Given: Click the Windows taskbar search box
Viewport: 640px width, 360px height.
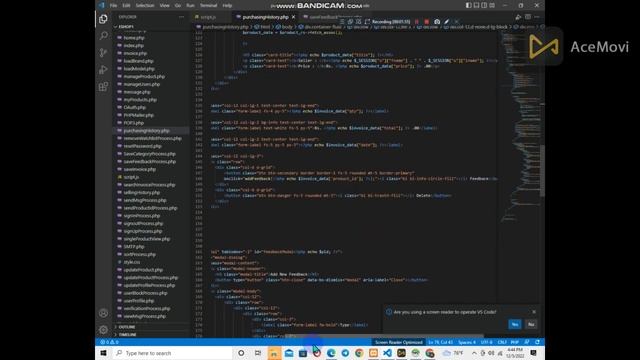Looking at the screenshot, I should pyautogui.click(x=171, y=353).
